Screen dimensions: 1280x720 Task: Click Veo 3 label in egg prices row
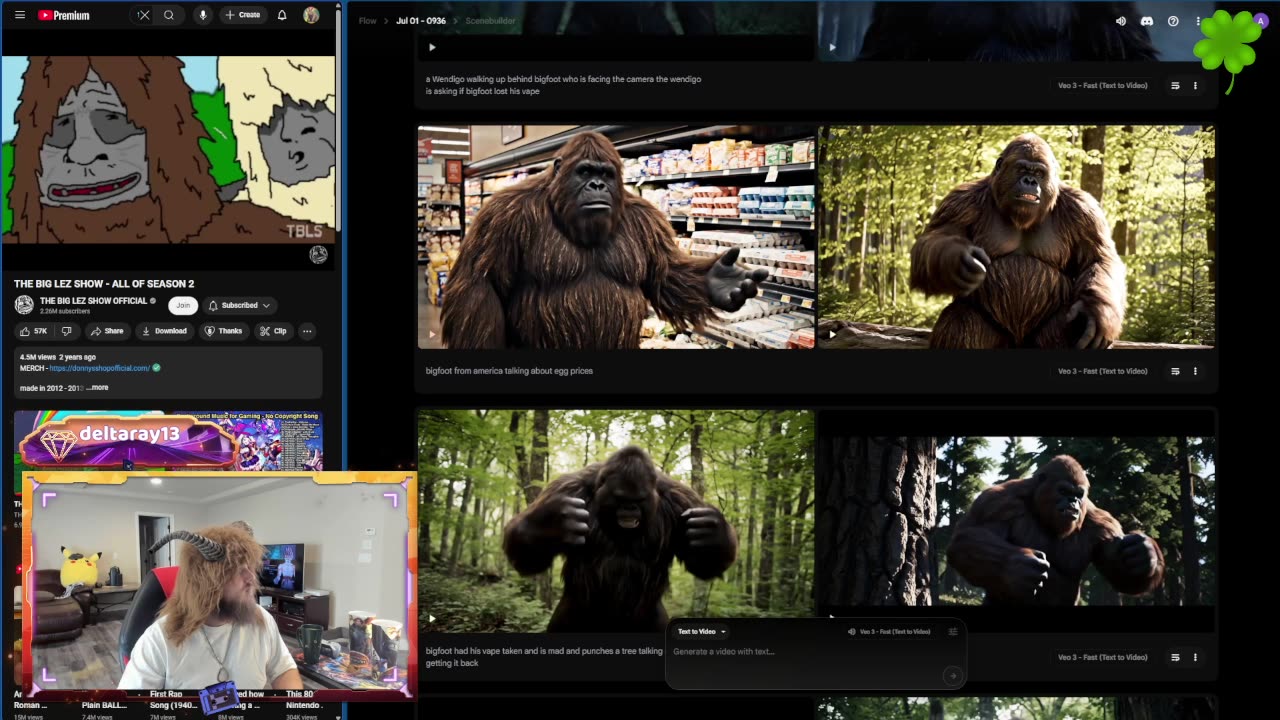(1103, 371)
